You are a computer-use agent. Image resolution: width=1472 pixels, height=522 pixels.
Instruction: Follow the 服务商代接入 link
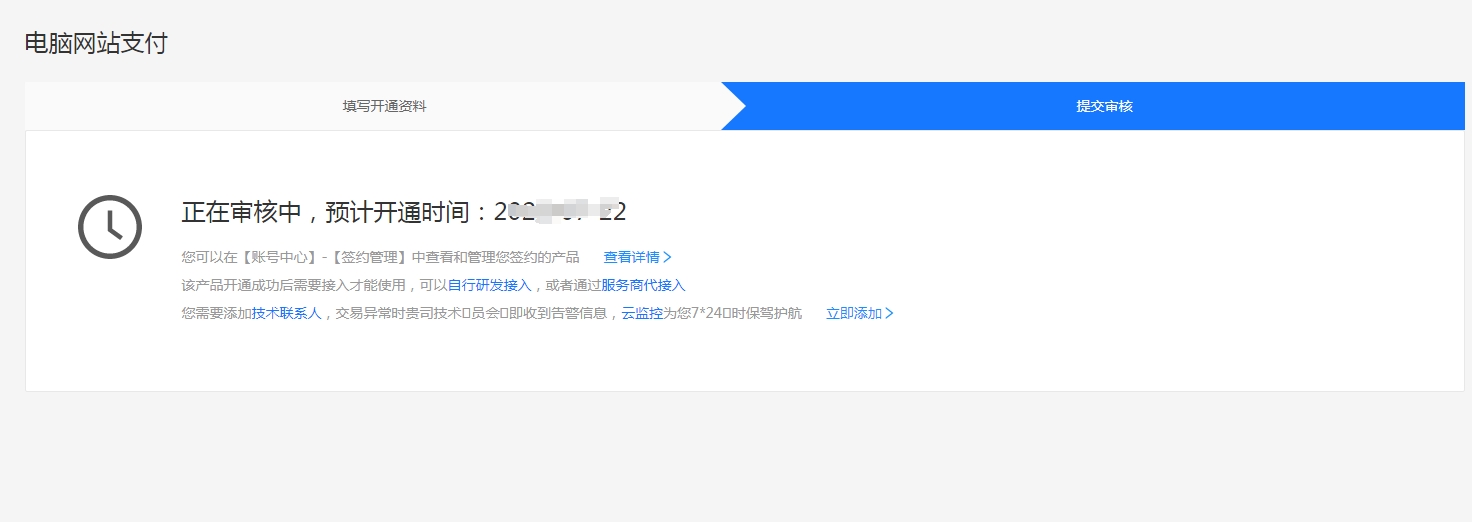click(643, 285)
